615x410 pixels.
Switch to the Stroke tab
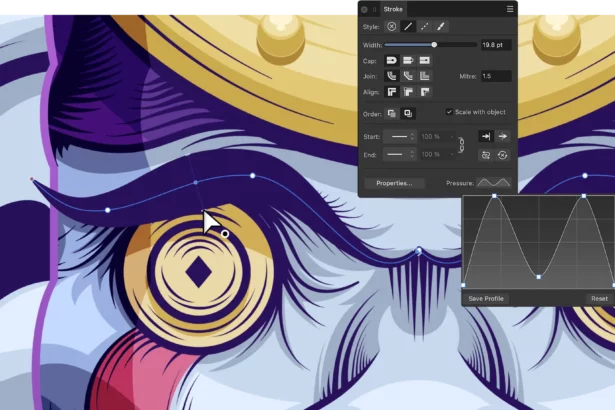[x=393, y=9]
